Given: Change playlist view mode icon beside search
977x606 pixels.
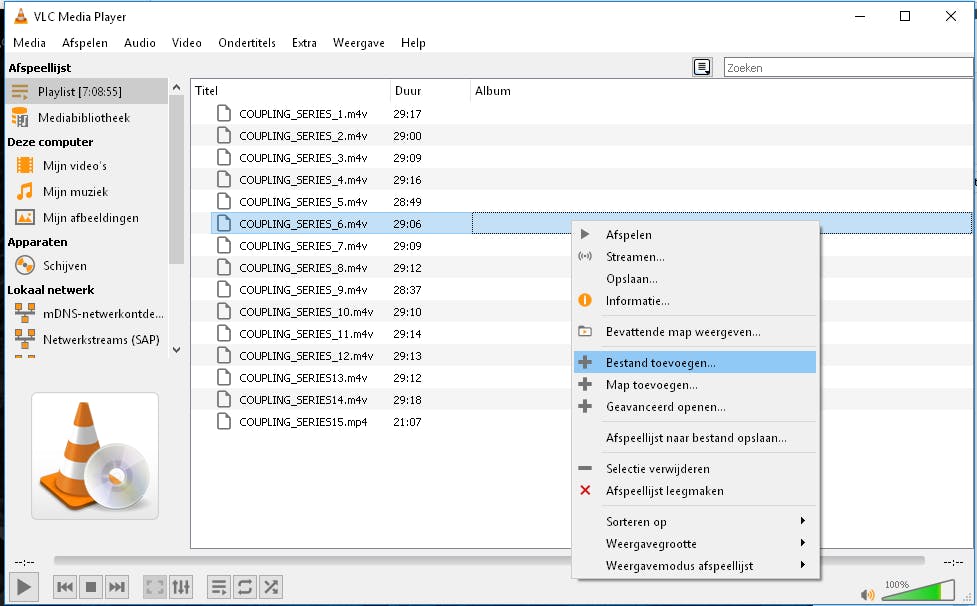Looking at the screenshot, I should (x=703, y=68).
